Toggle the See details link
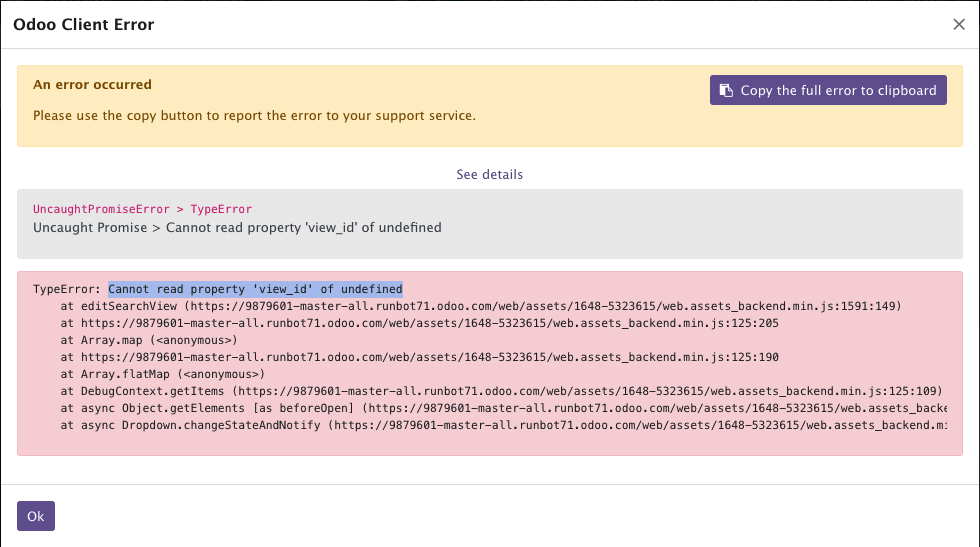The height and width of the screenshot is (547, 980). [489, 174]
